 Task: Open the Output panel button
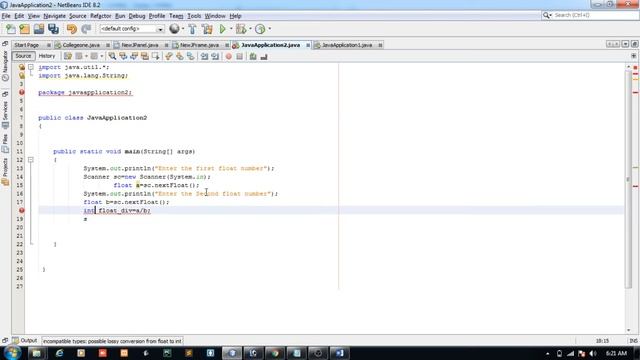(x=25, y=340)
